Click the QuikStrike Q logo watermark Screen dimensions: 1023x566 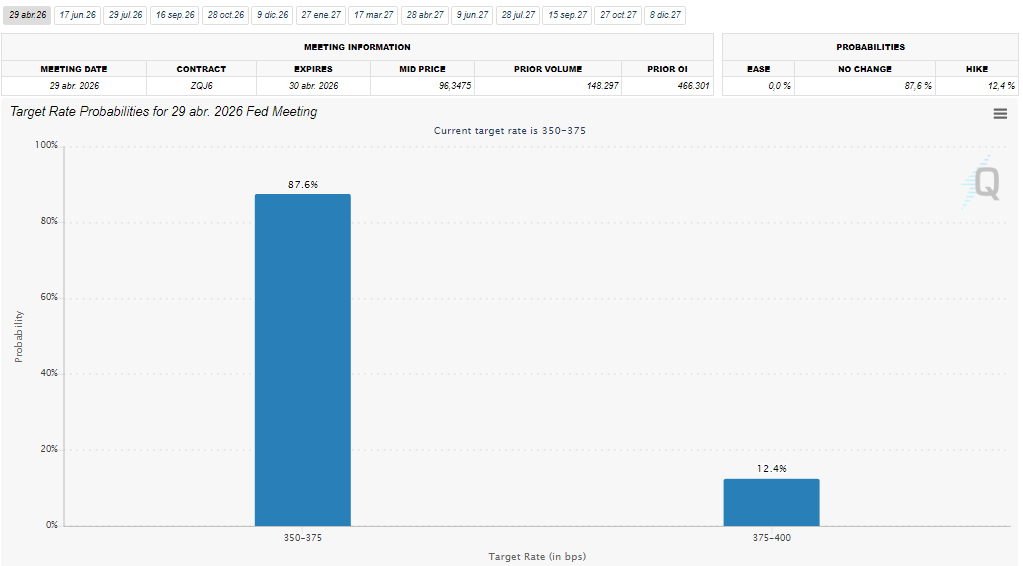tap(984, 183)
